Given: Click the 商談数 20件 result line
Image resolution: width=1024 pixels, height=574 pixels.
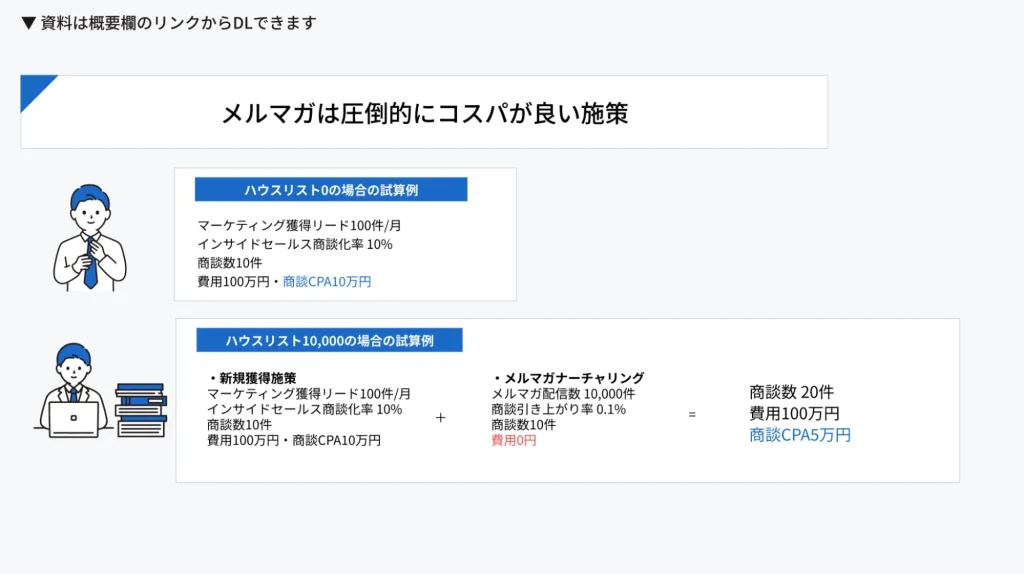Looking at the screenshot, I should click(791, 392).
